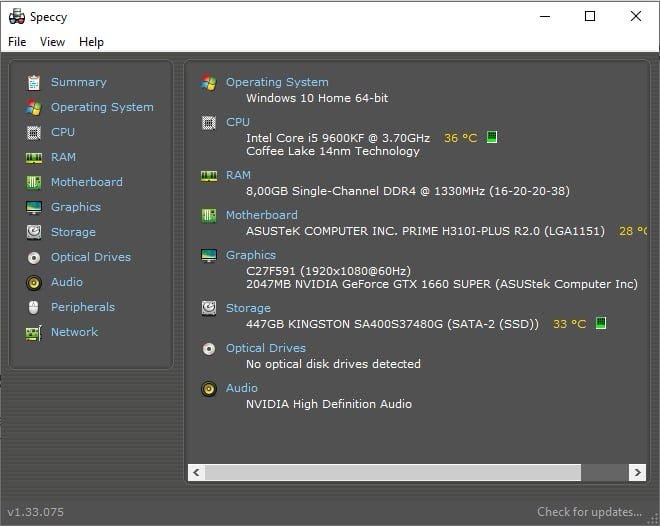This screenshot has width=660, height=526.
Task: Click the green CPU temperature indicator
Action: pyautogui.click(x=492, y=137)
